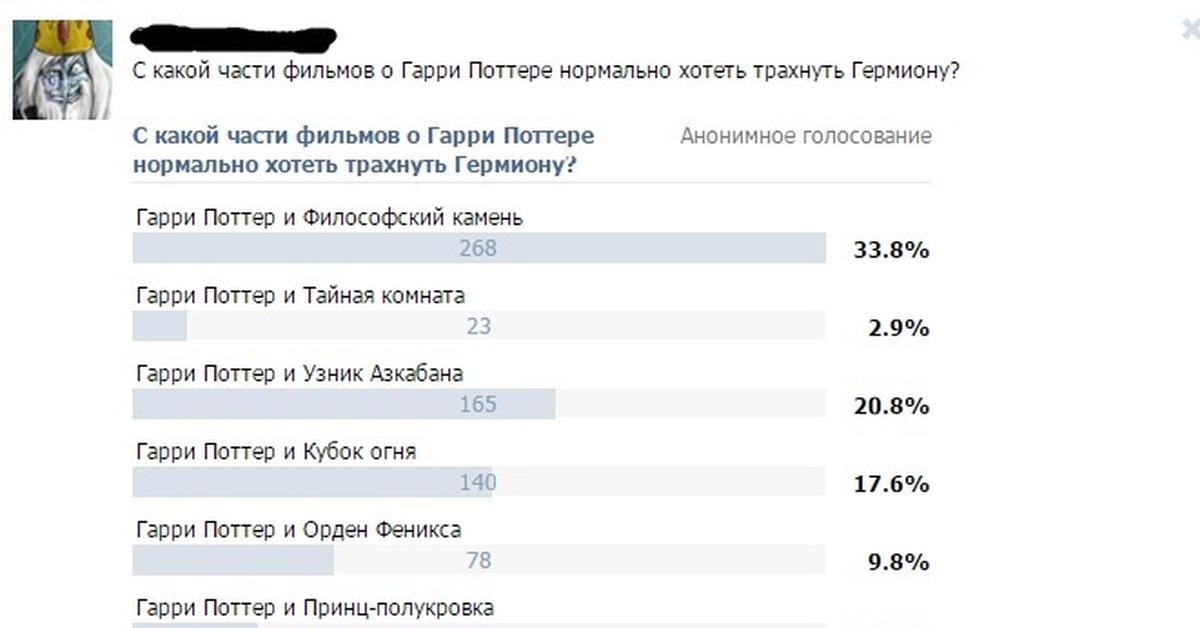Select the "Узник Азкабана" poll option
This screenshot has height=628, width=1200.
click(299, 373)
